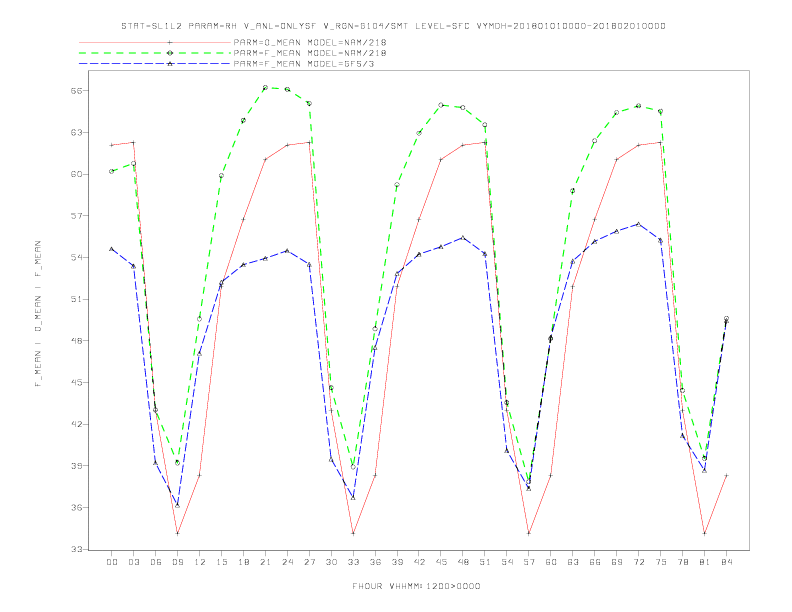
Task: Click x-axis tick label 24
Action: (287, 562)
